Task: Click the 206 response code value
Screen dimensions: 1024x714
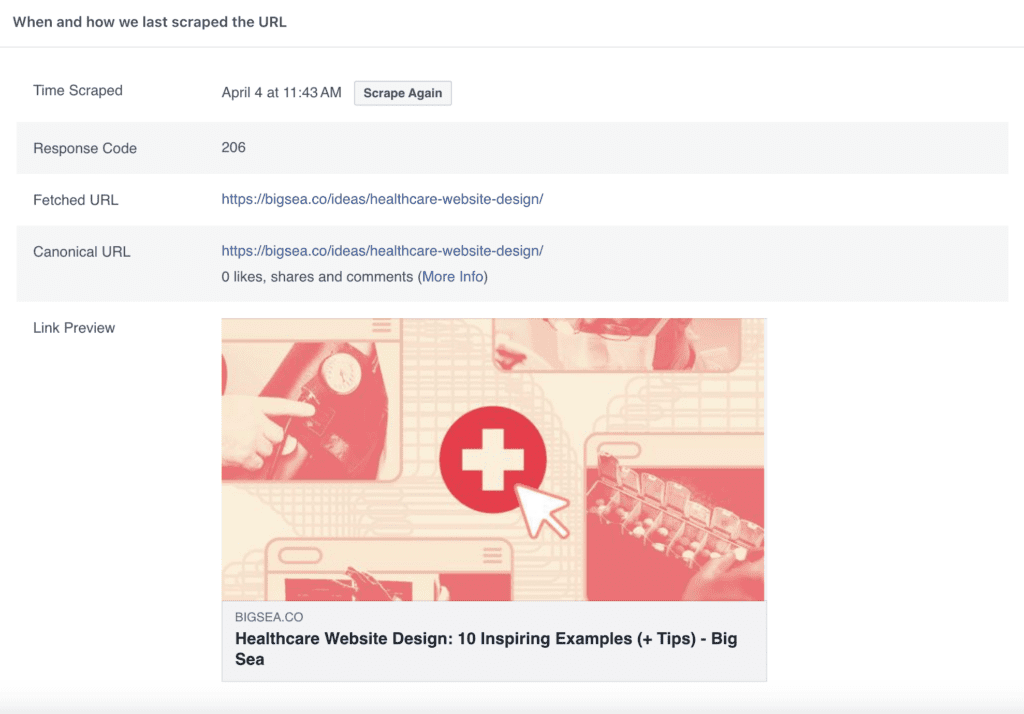Action: click(233, 147)
